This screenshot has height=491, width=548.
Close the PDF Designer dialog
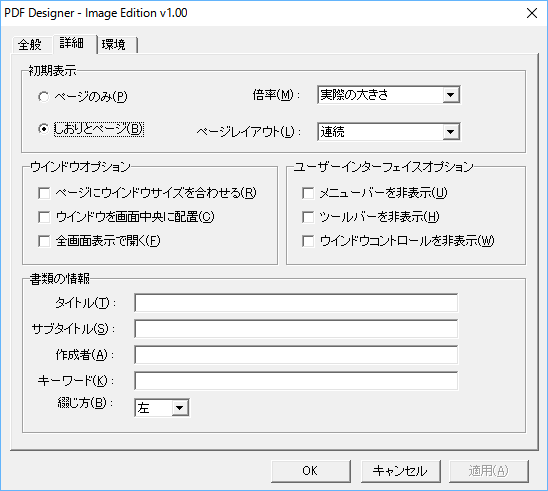pos(532,13)
